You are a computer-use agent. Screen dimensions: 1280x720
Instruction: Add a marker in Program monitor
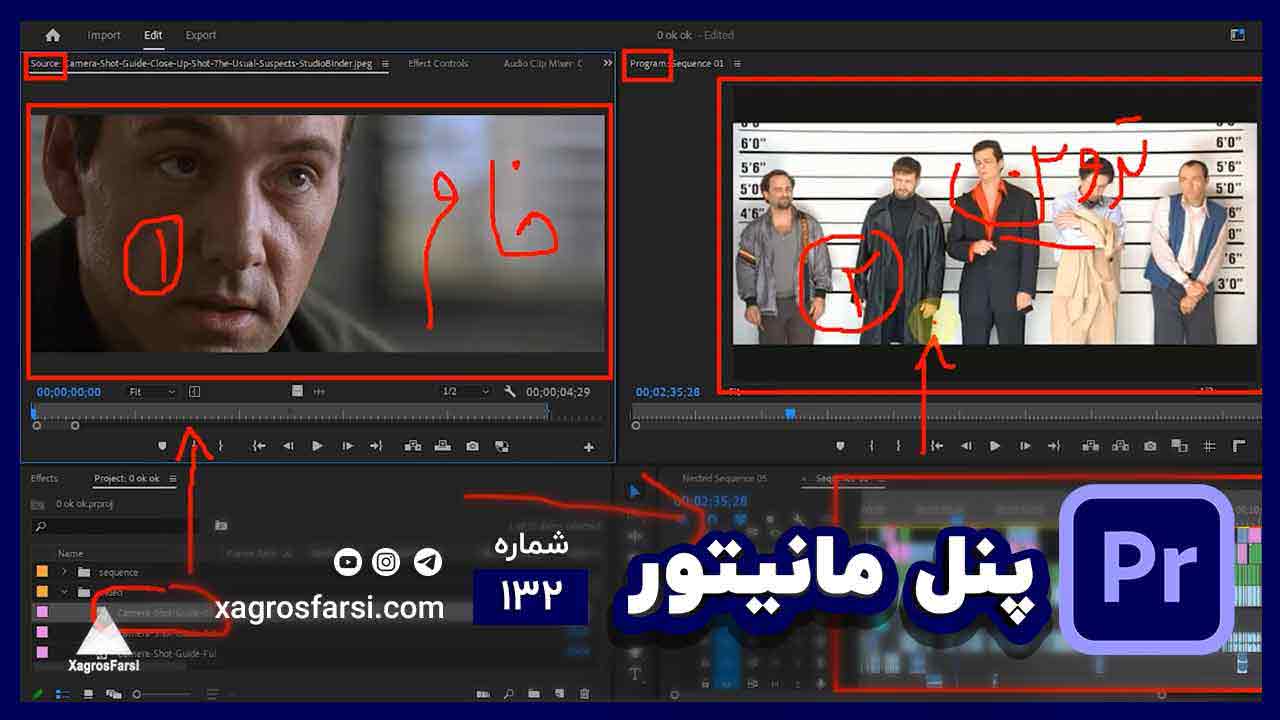(840, 446)
